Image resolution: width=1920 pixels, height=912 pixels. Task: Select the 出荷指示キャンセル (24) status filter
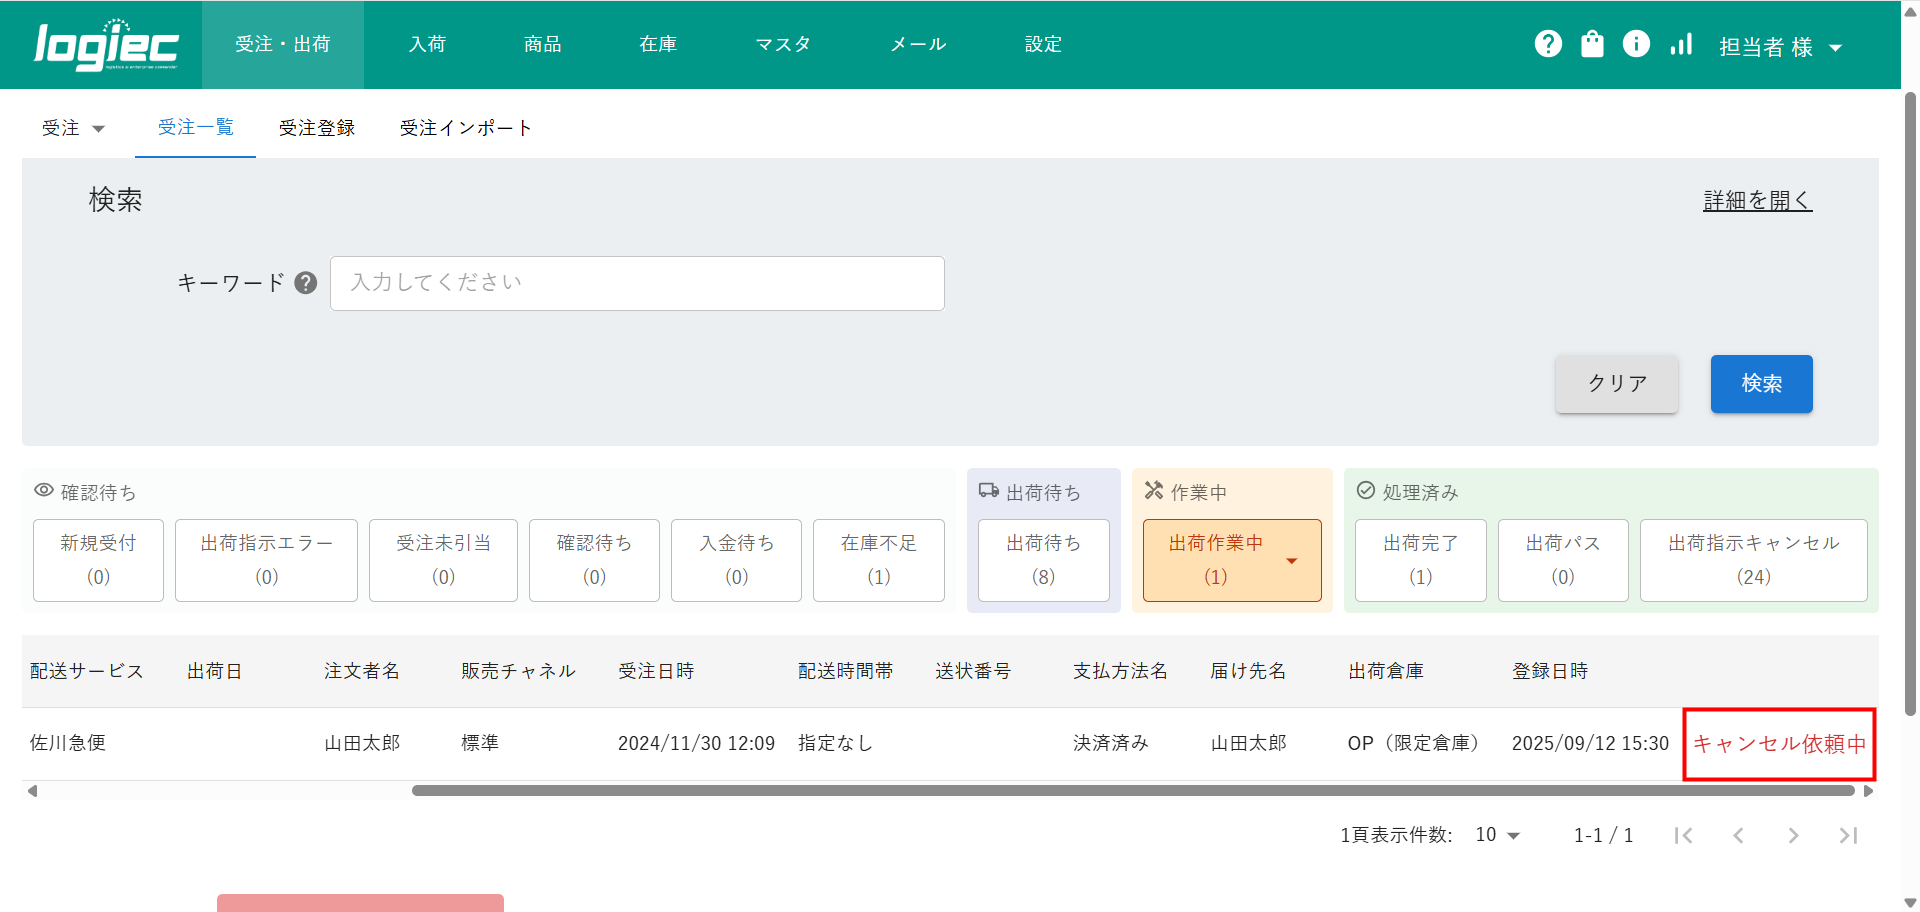click(1753, 560)
